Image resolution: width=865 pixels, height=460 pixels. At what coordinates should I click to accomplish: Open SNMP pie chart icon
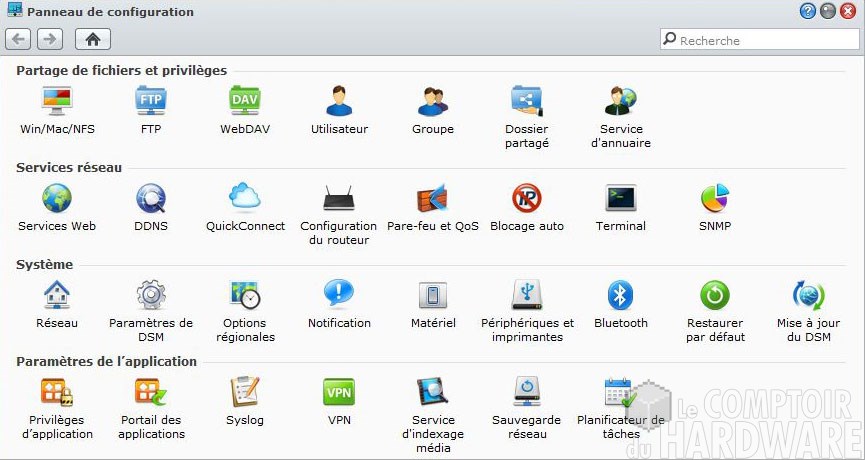[x=715, y=198]
